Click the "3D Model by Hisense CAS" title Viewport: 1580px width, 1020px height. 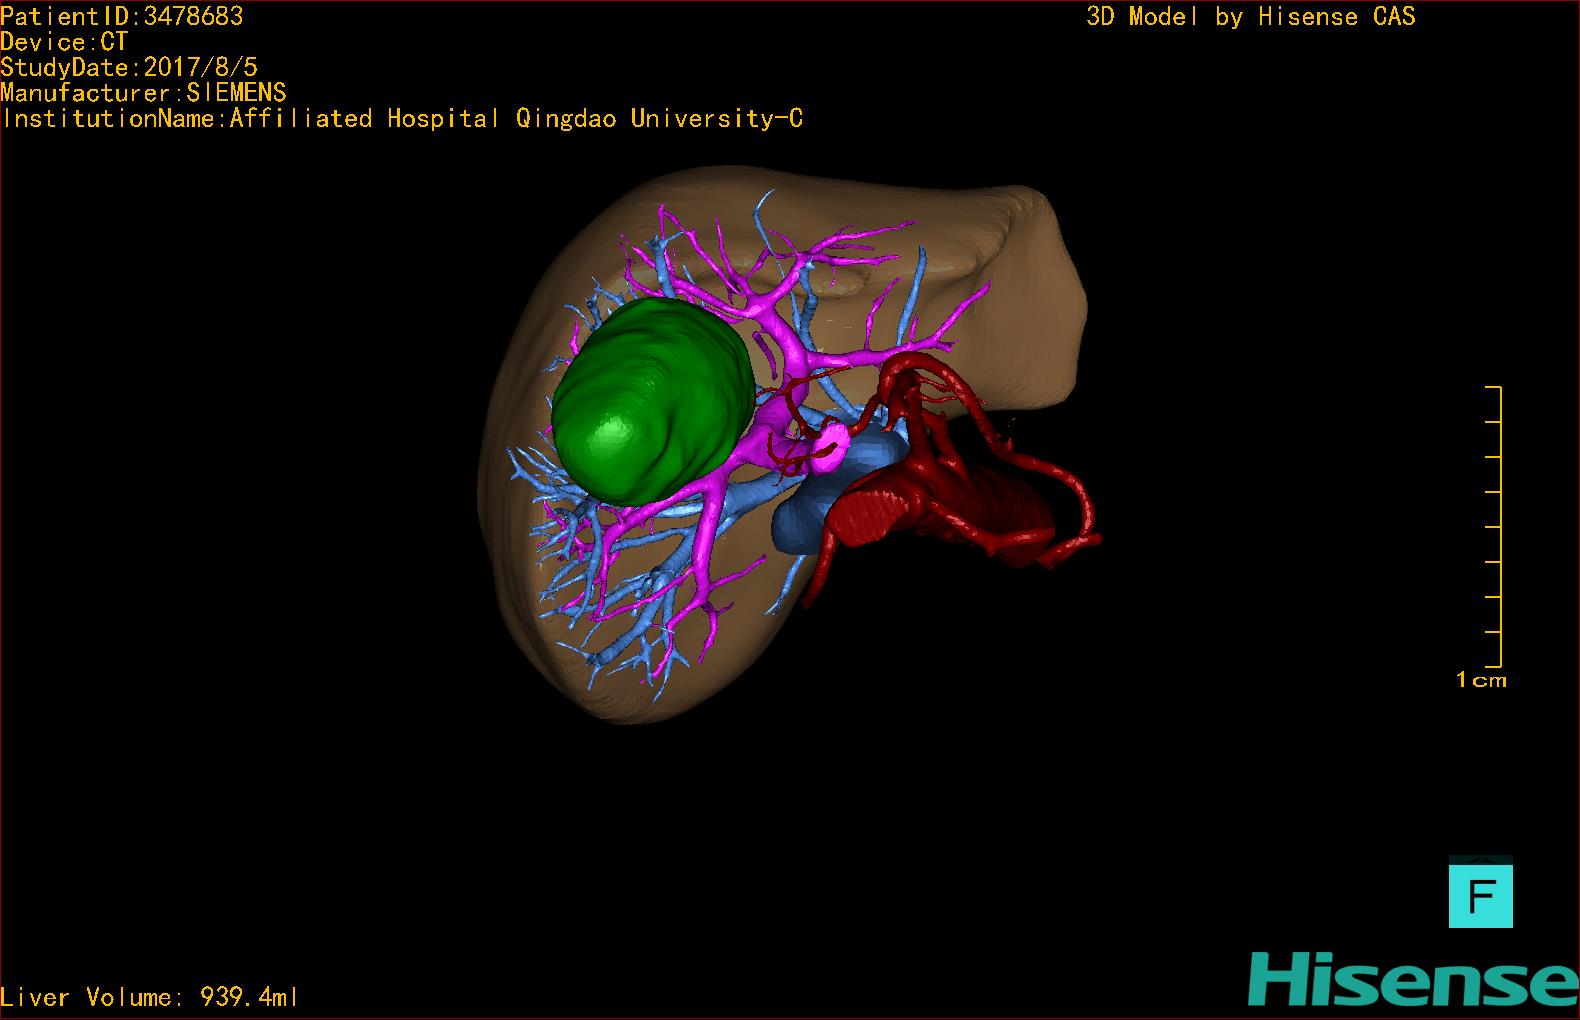pyautogui.click(x=1251, y=17)
